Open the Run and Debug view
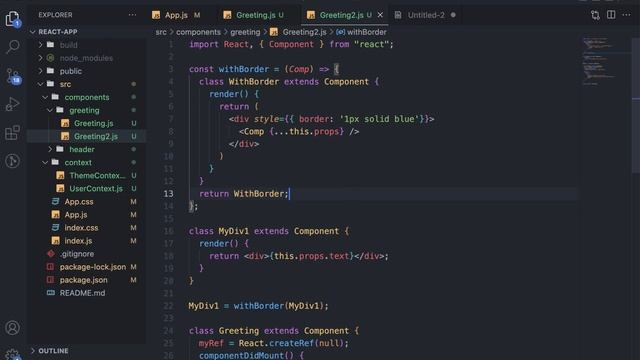Image resolution: width=640 pixels, height=360 pixels. [13, 104]
